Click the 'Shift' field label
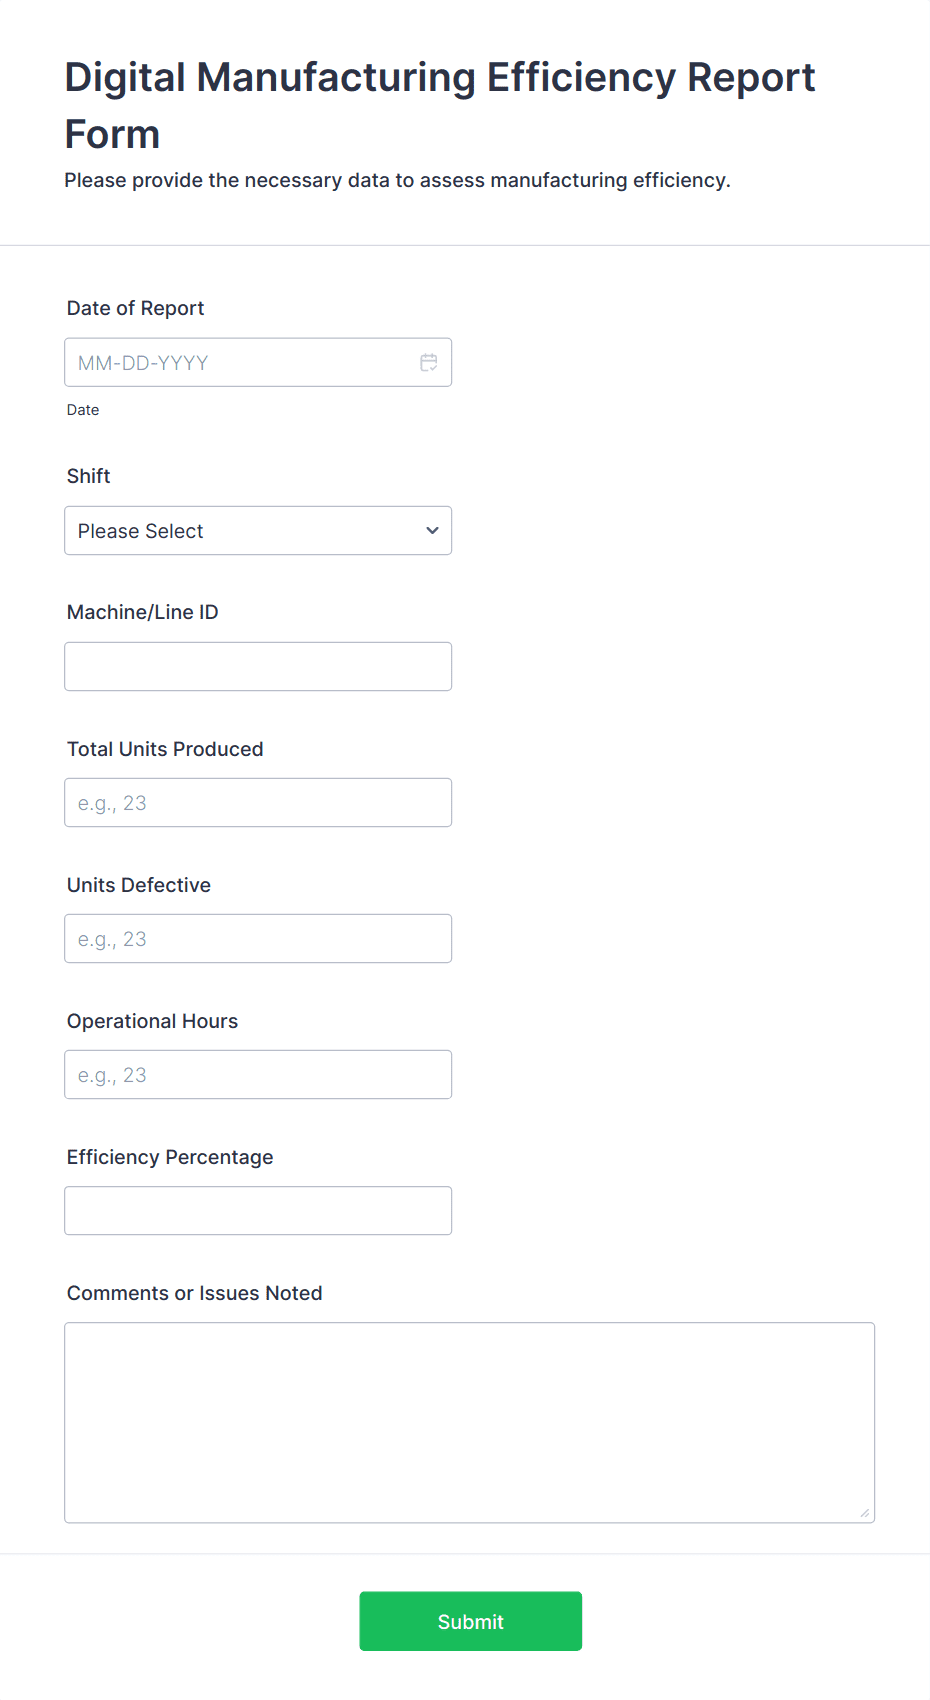Screen dimensions: 930x1700 (x=88, y=476)
